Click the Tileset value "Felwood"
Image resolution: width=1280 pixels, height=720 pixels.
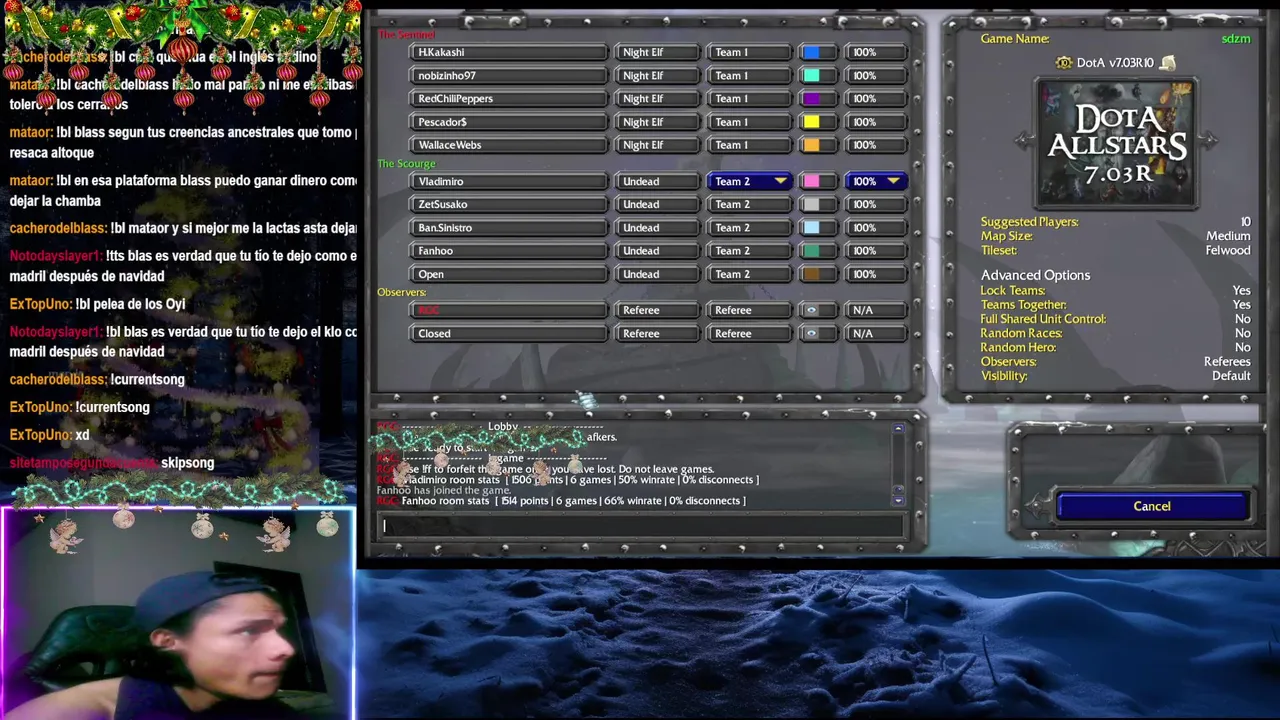pos(1227,251)
